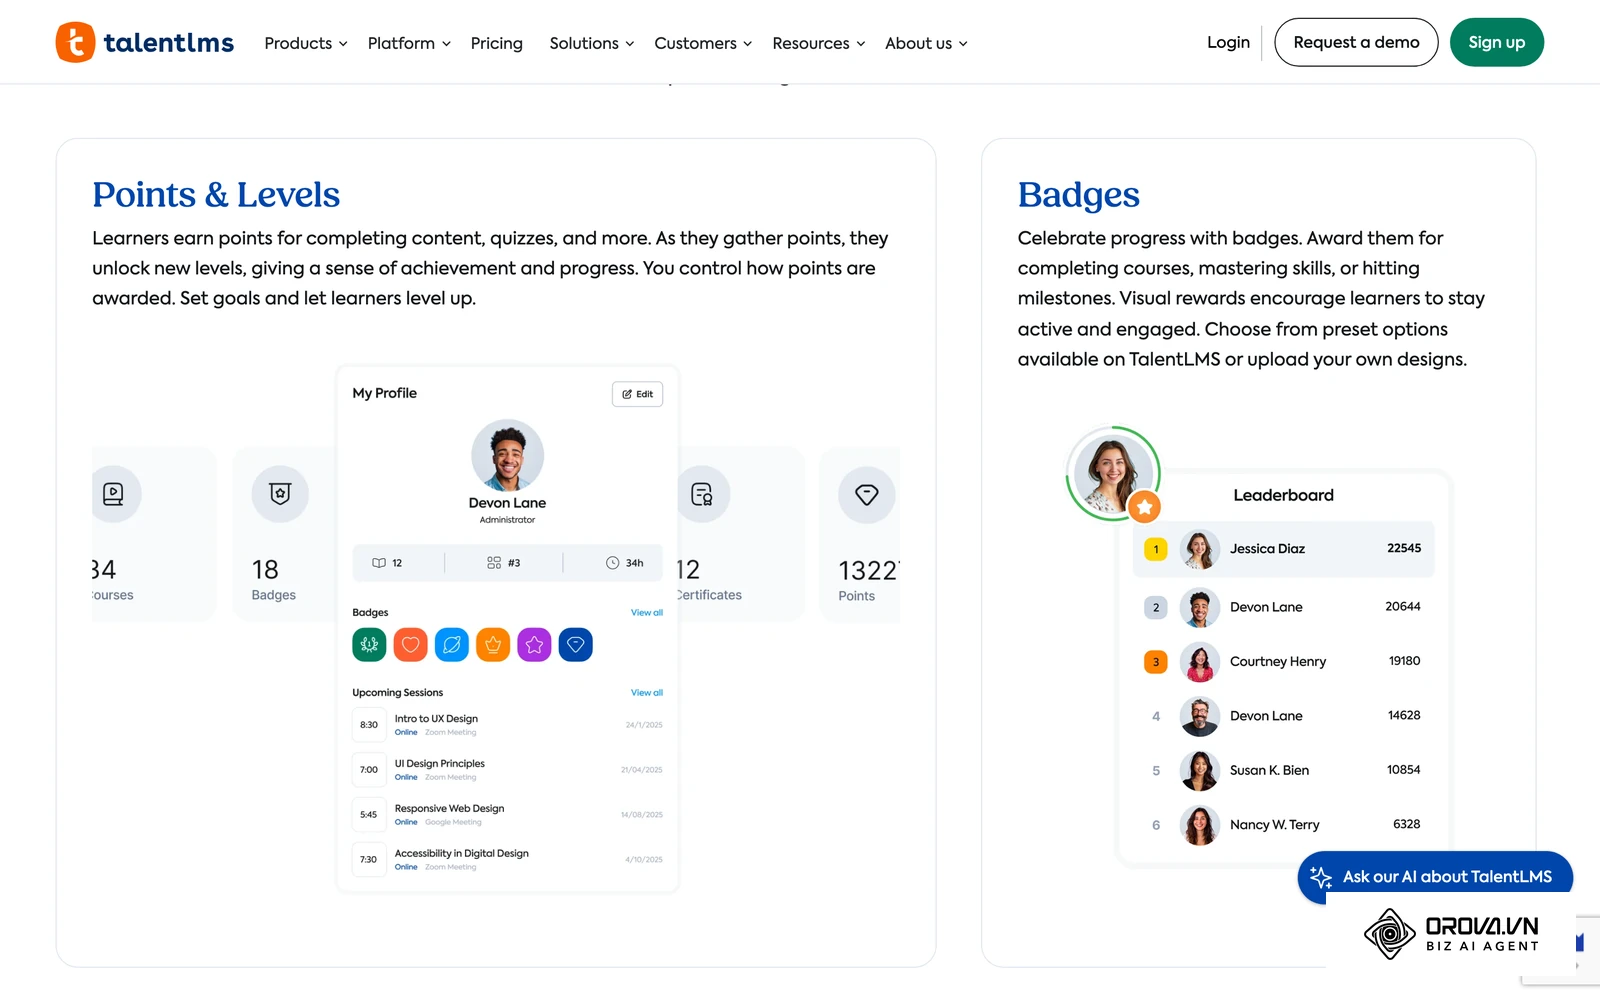The width and height of the screenshot is (1600, 1000).
Task: Click Edit in the My Profile card
Action: [x=637, y=394]
